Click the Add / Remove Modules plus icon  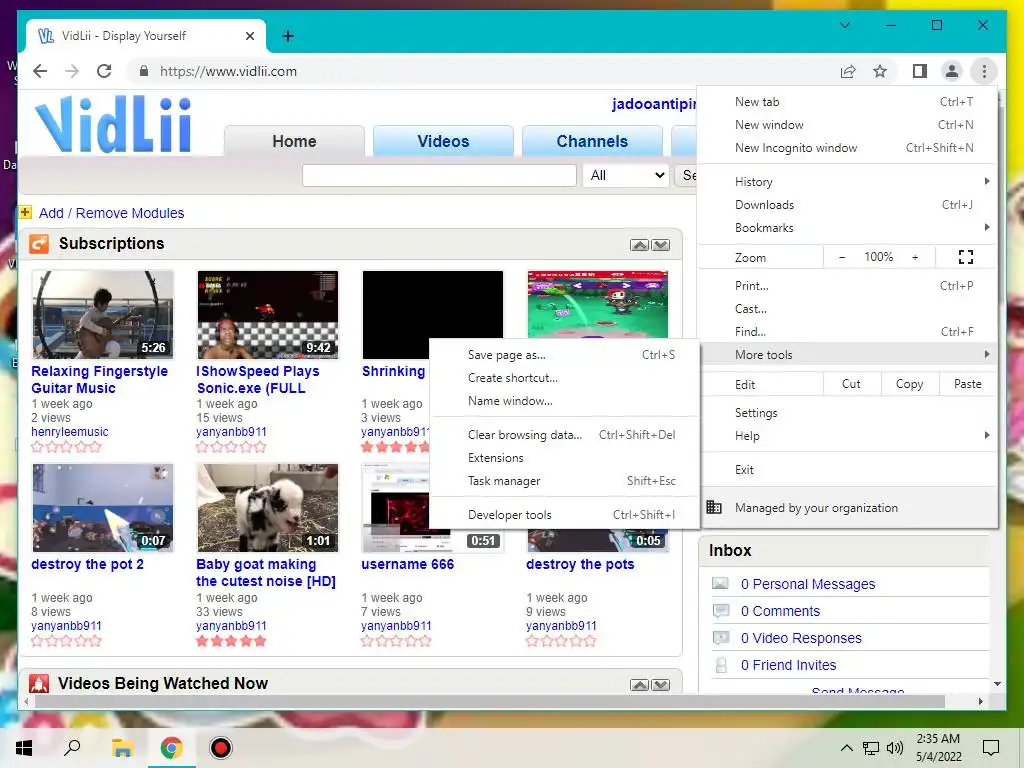point(25,212)
